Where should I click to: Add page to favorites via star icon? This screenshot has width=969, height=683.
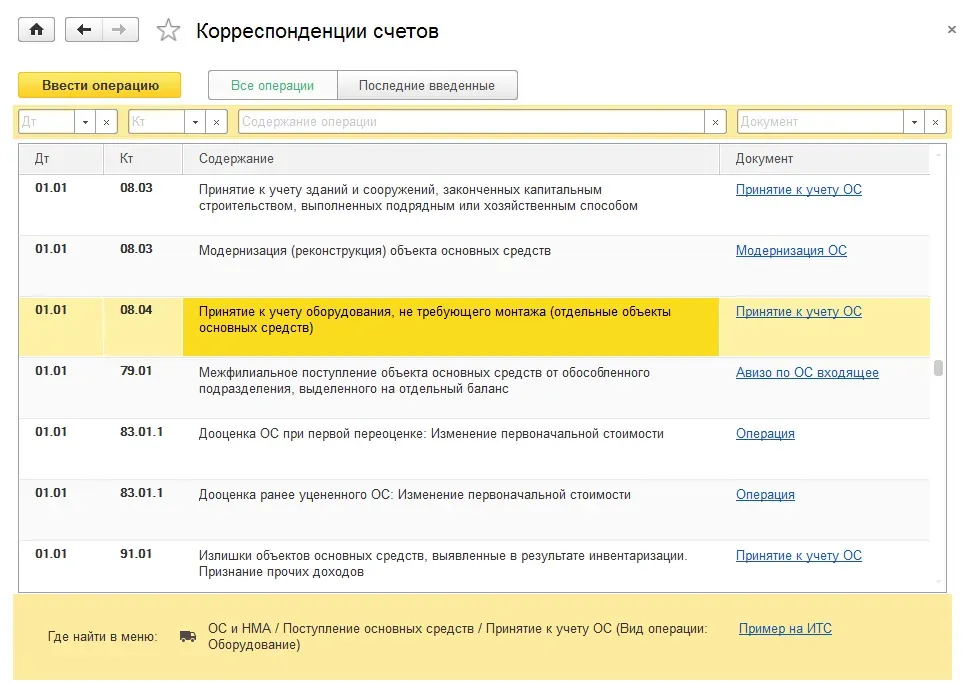(167, 29)
